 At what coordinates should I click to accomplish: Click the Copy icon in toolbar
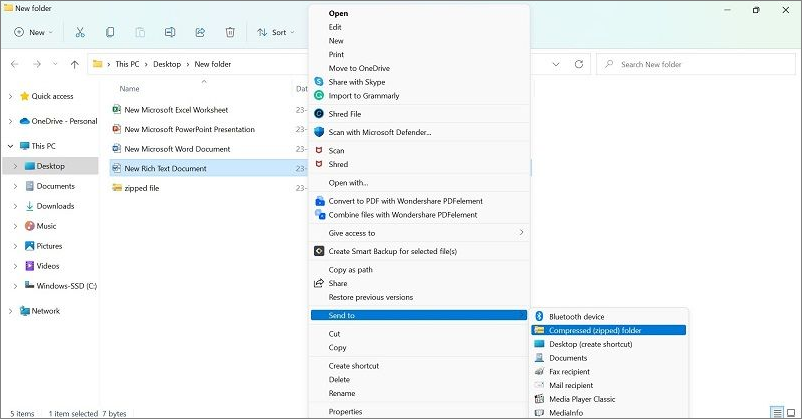[x=110, y=32]
